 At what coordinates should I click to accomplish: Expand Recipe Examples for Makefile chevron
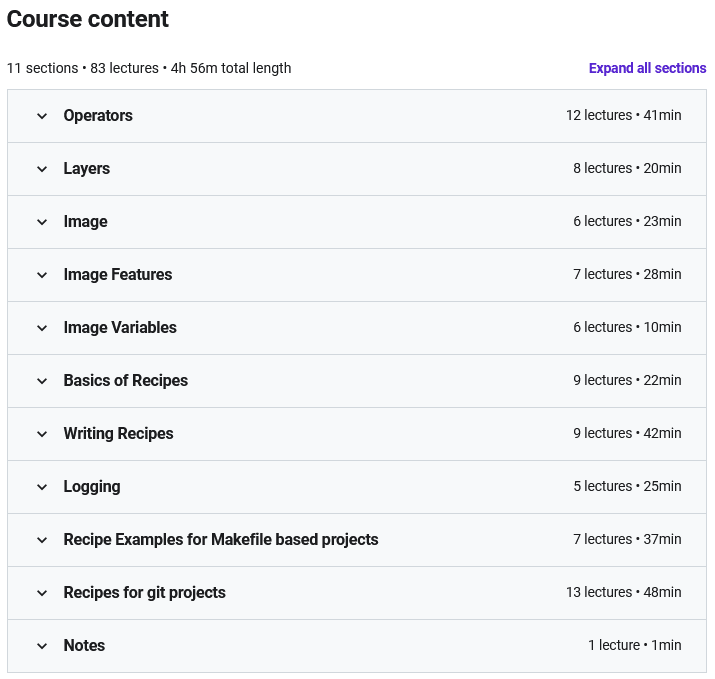click(42, 540)
